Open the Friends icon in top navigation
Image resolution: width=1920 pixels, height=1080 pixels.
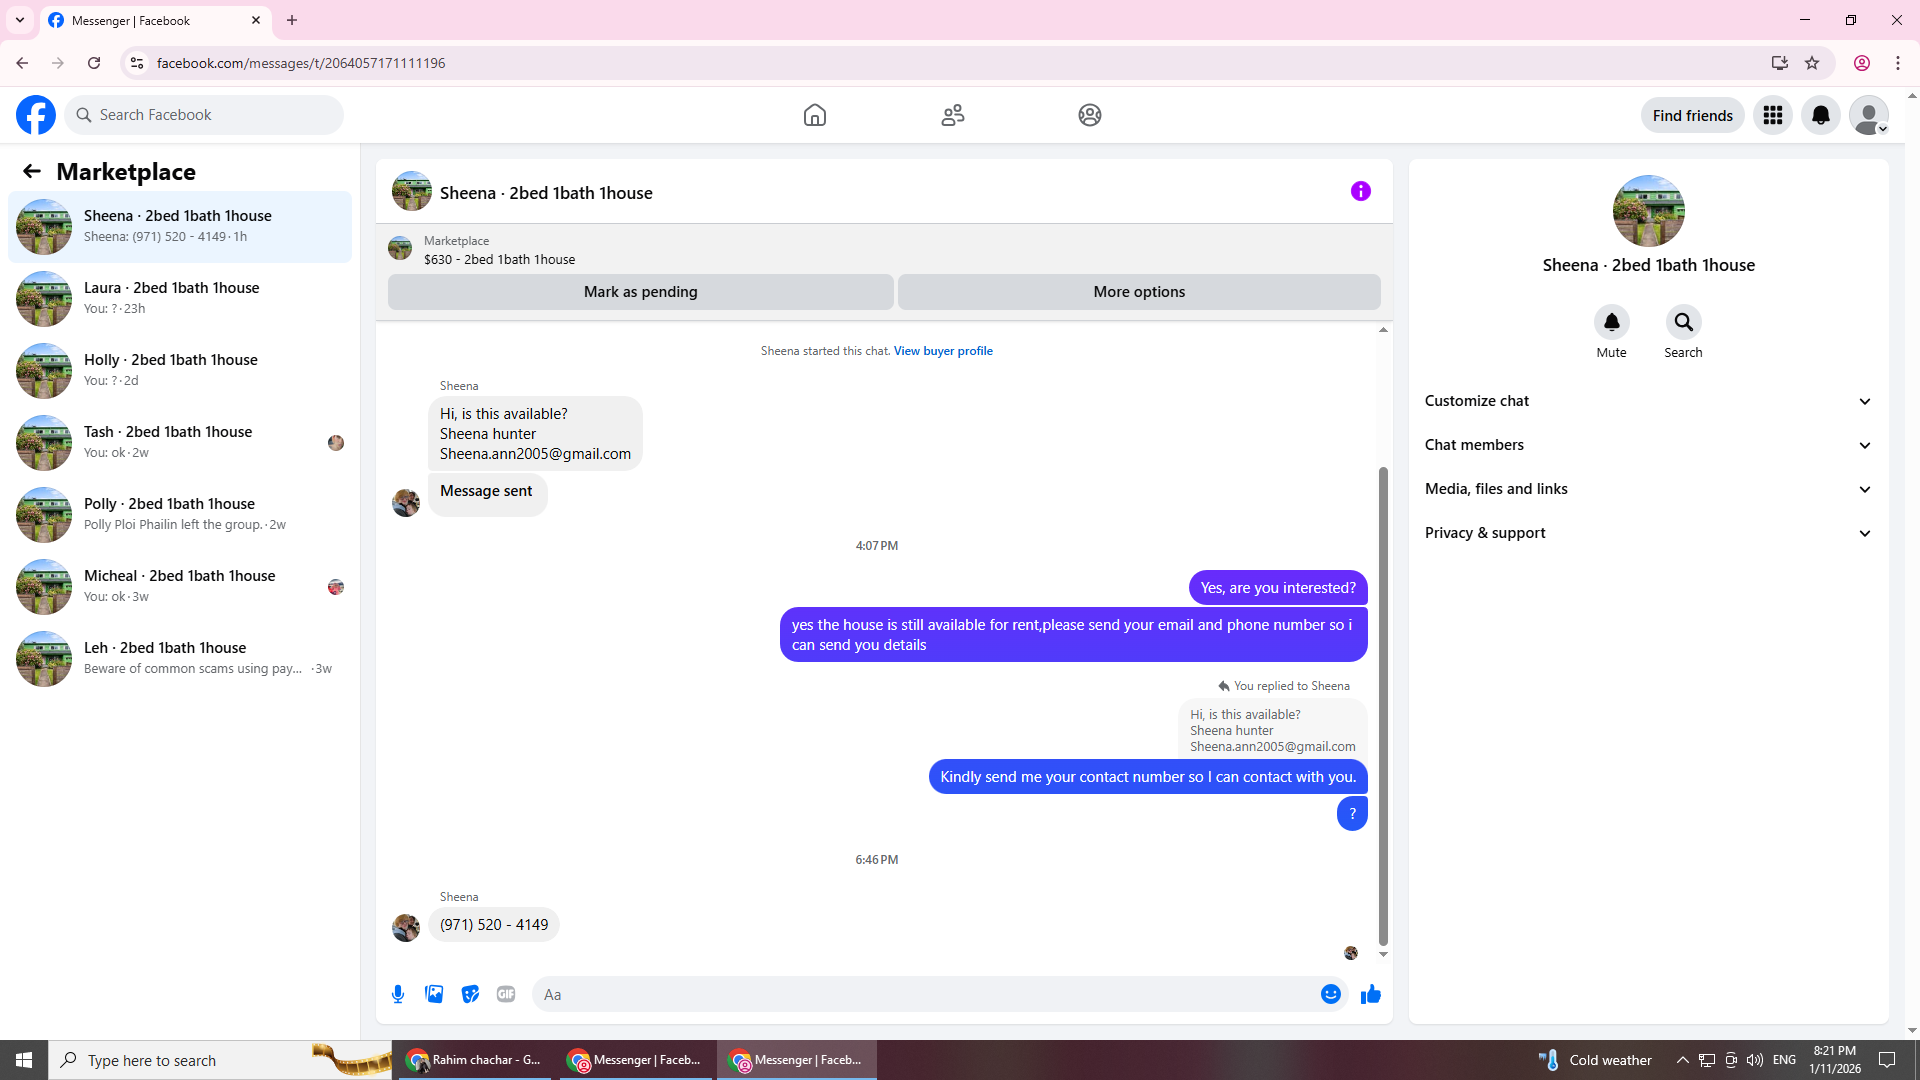coord(953,115)
